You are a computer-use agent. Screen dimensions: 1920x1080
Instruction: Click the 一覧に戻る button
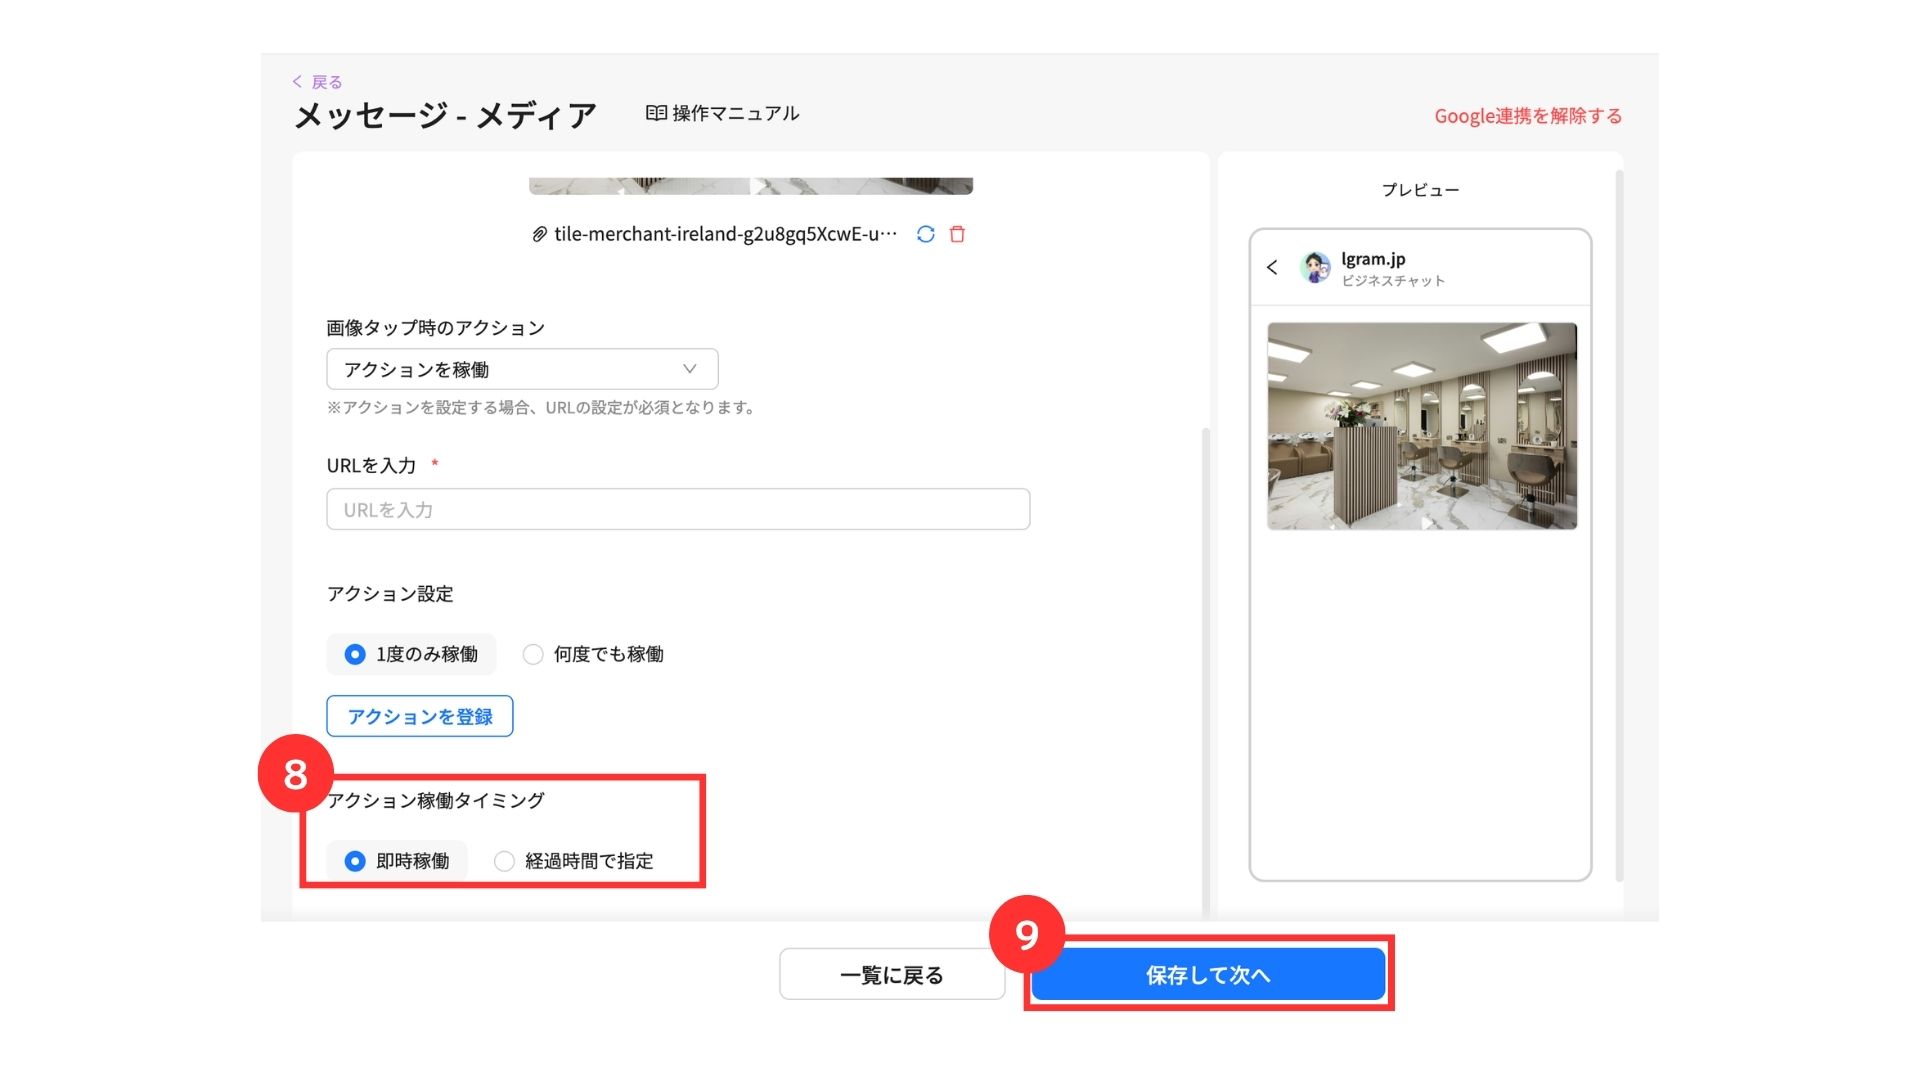coord(891,974)
